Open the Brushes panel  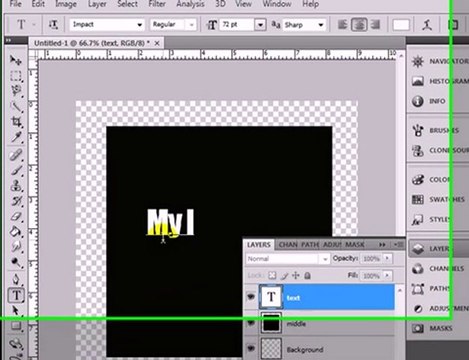click(435, 130)
